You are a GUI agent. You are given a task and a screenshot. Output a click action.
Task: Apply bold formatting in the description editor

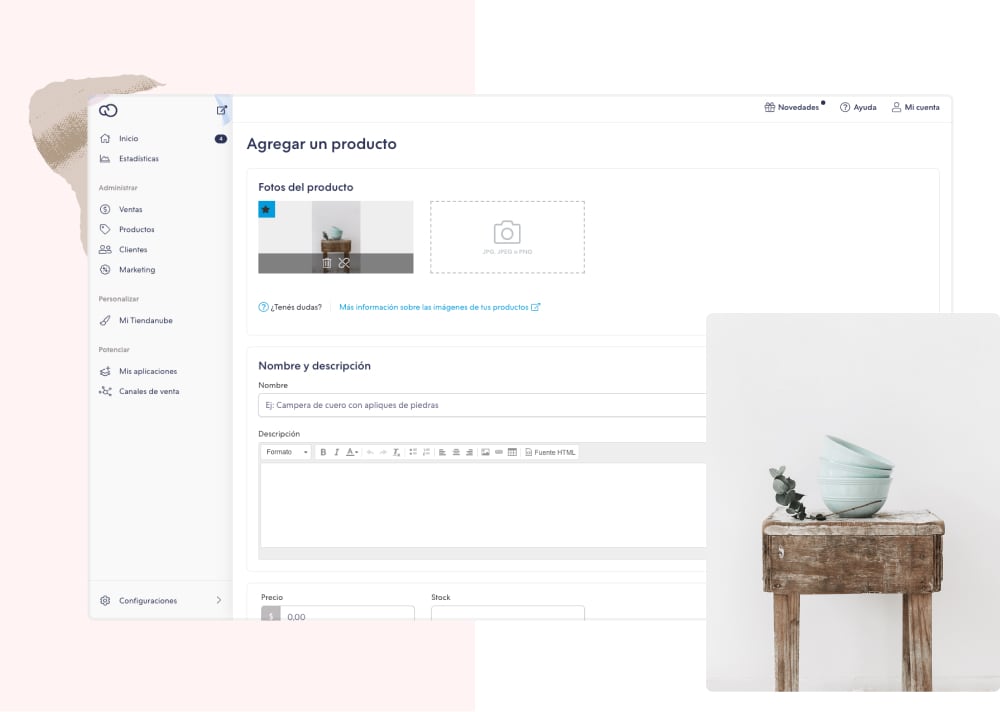[x=323, y=452]
